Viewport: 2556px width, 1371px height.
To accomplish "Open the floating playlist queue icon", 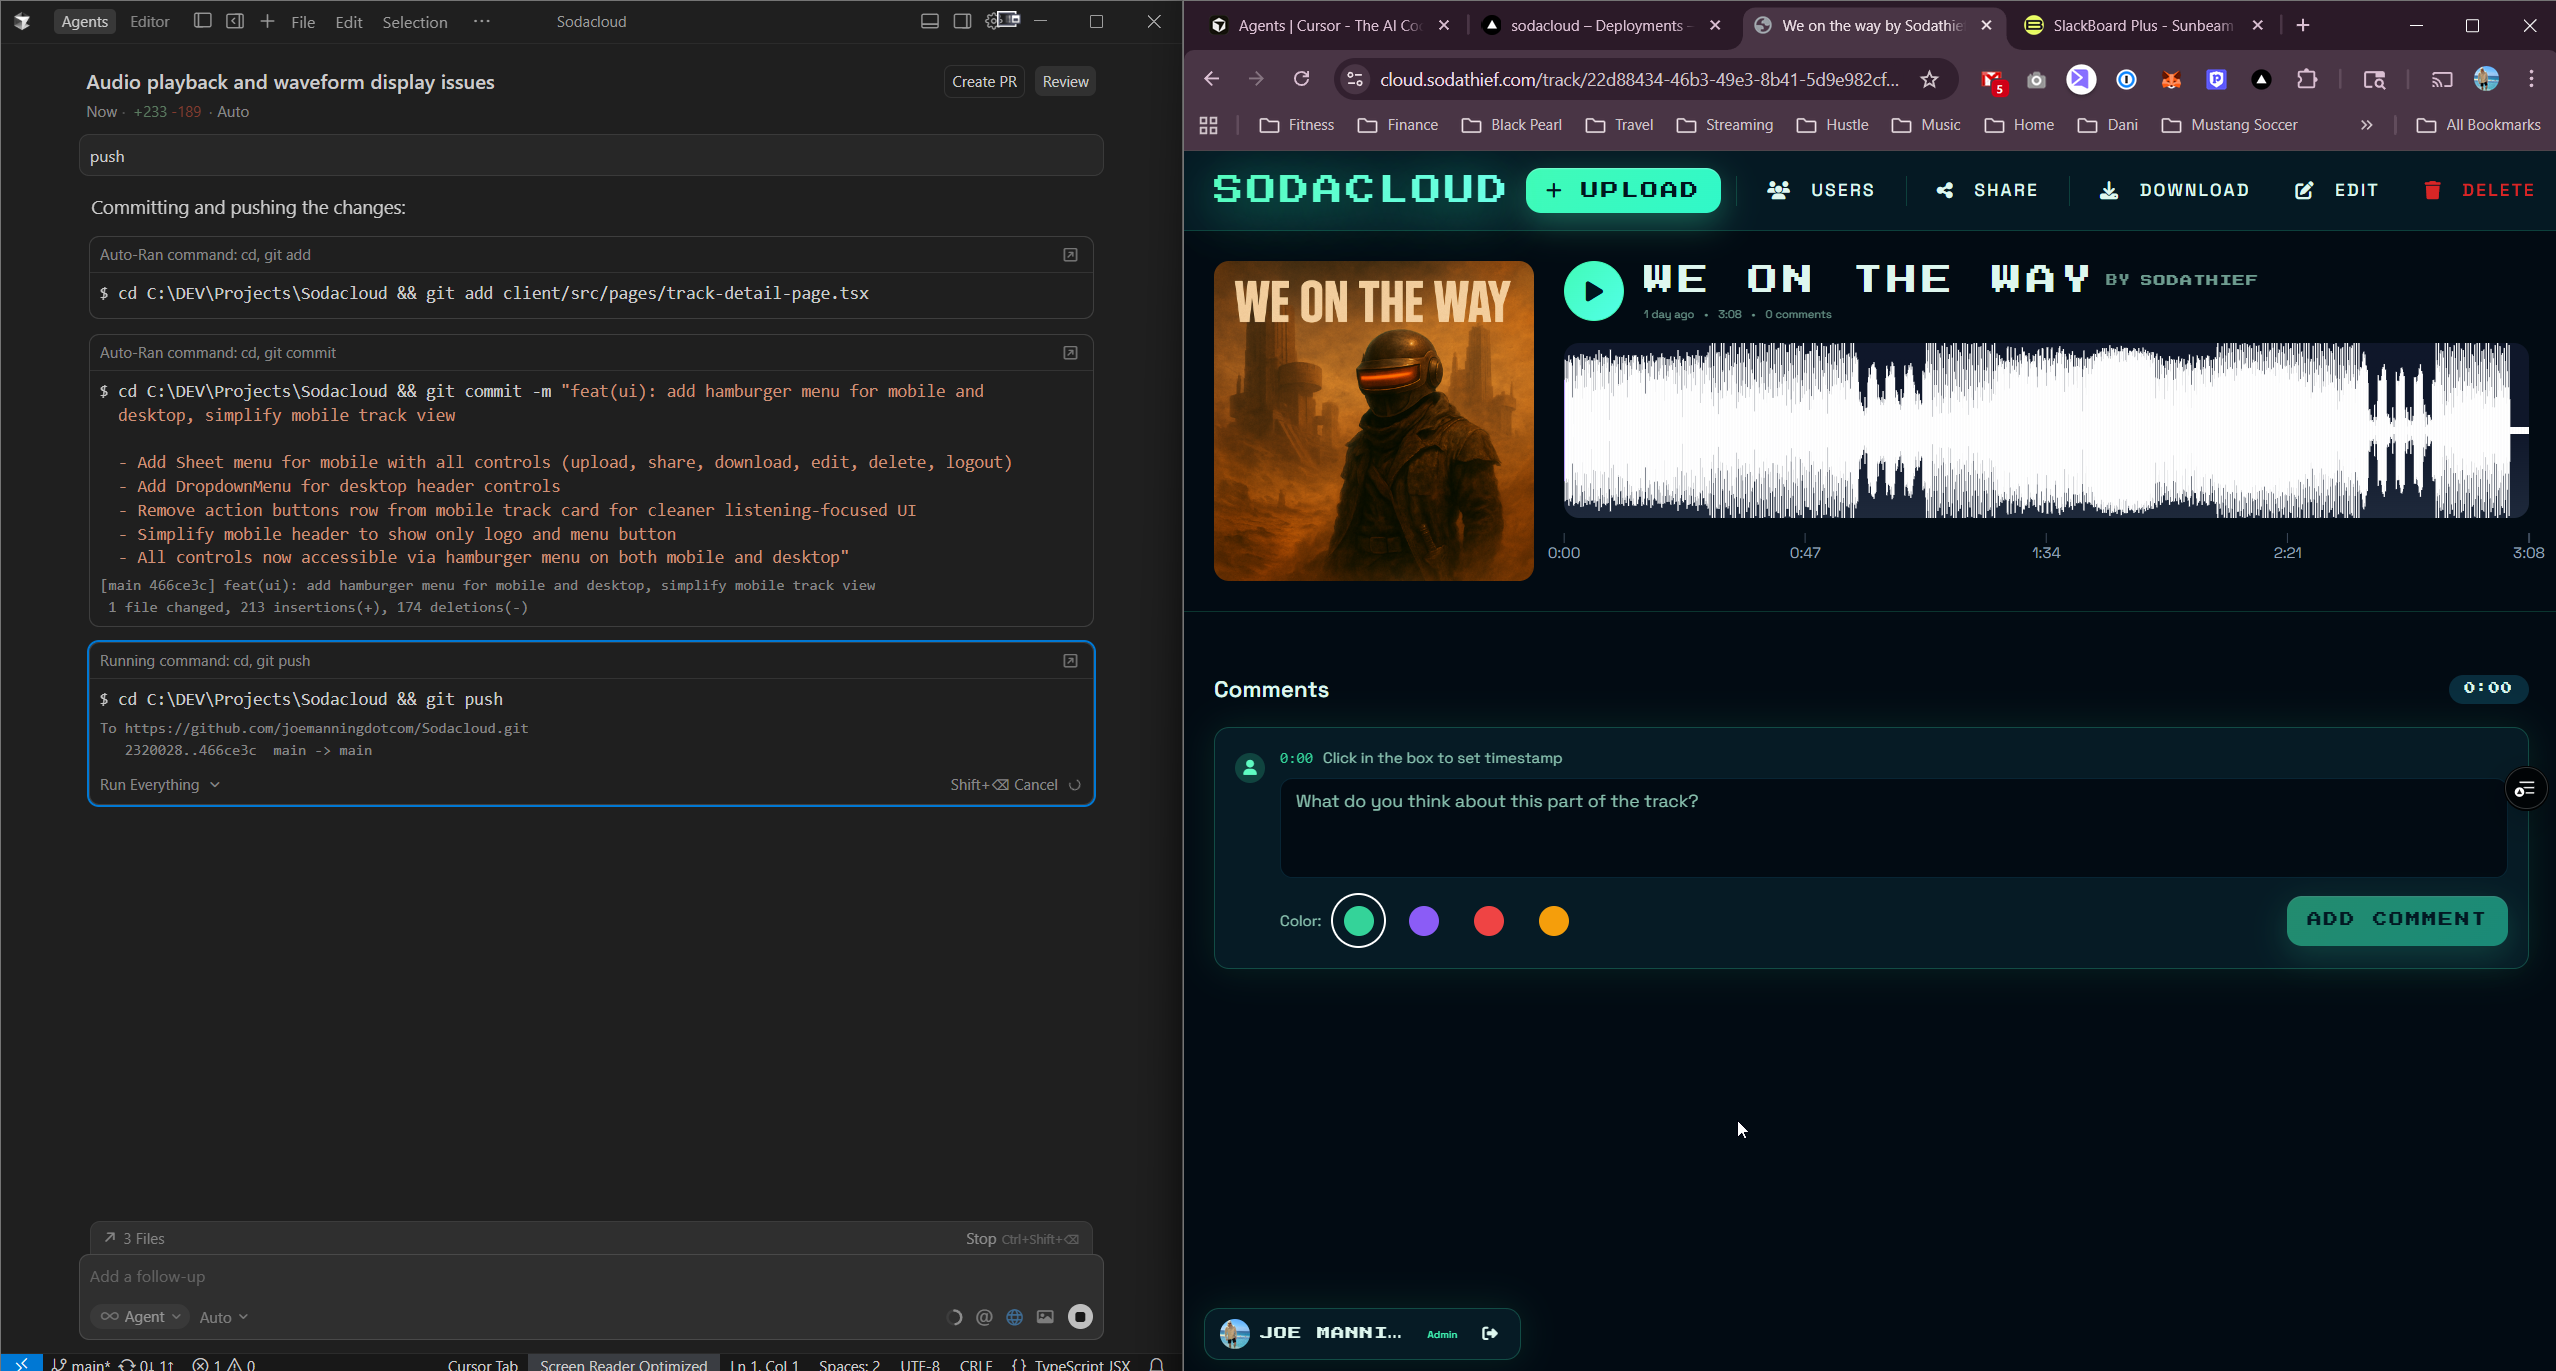I will (x=2526, y=789).
